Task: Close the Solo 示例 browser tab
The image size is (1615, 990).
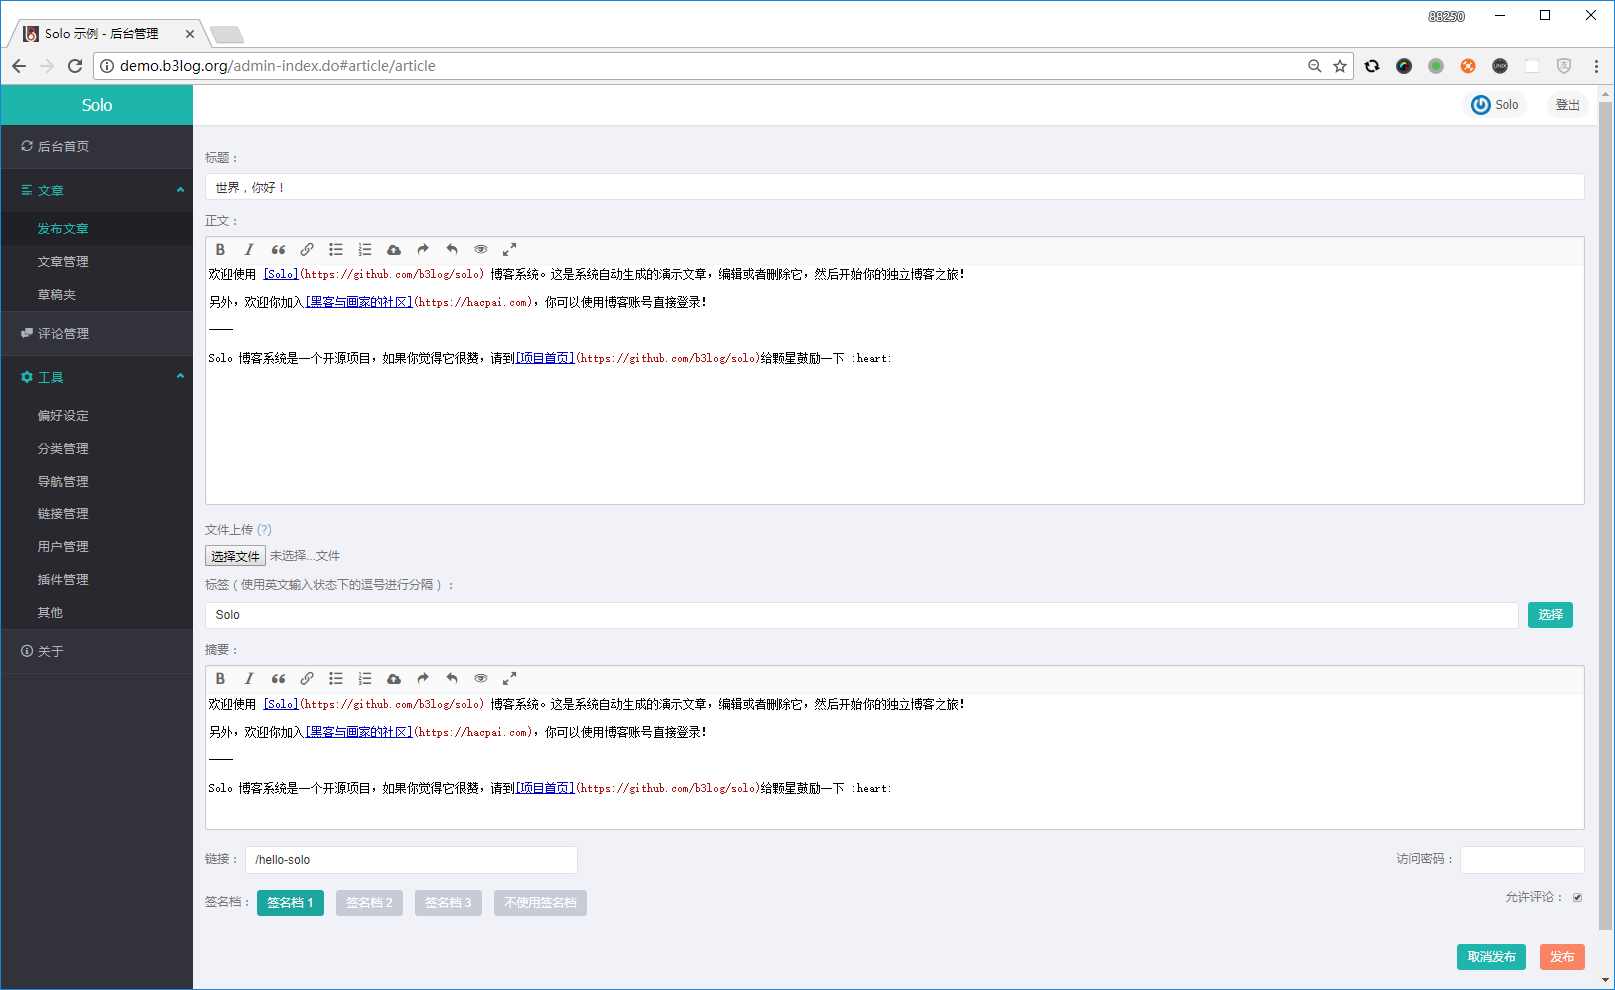Action: (x=190, y=34)
